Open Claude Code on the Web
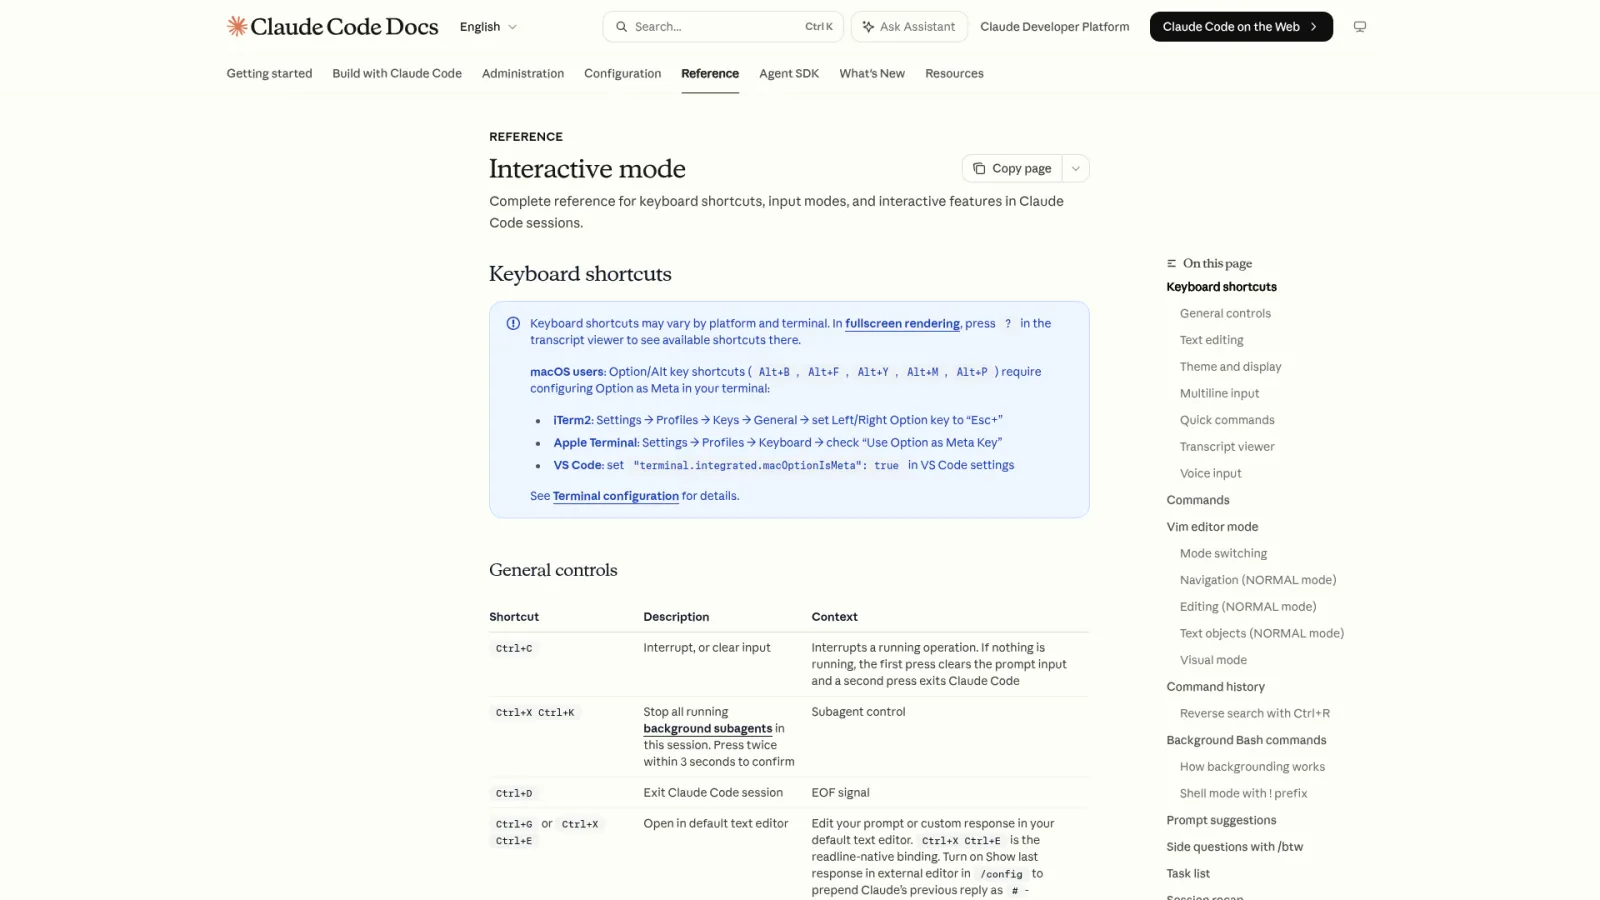The width and height of the screenshot is (1600, 900). [x=1241, y=27]
